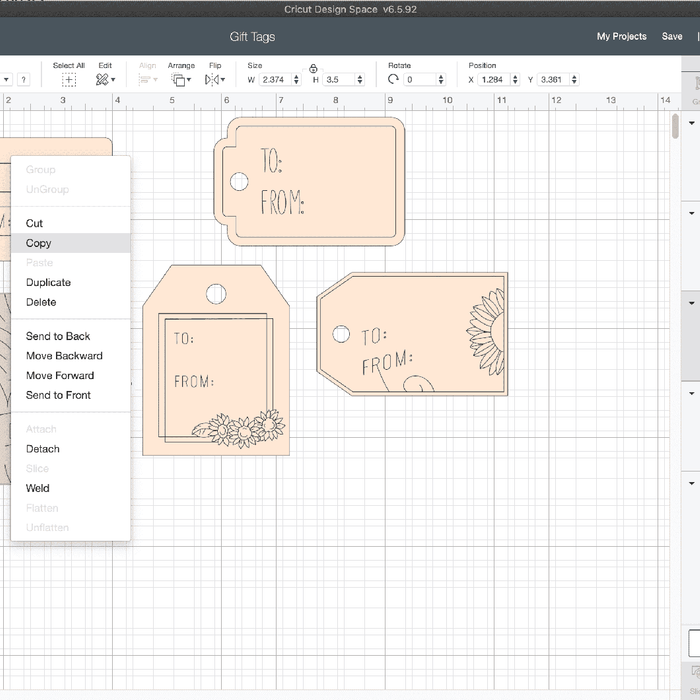Select Send to Front menu entry
This screenshot has width=700, height=700.
tap(58, 395)
